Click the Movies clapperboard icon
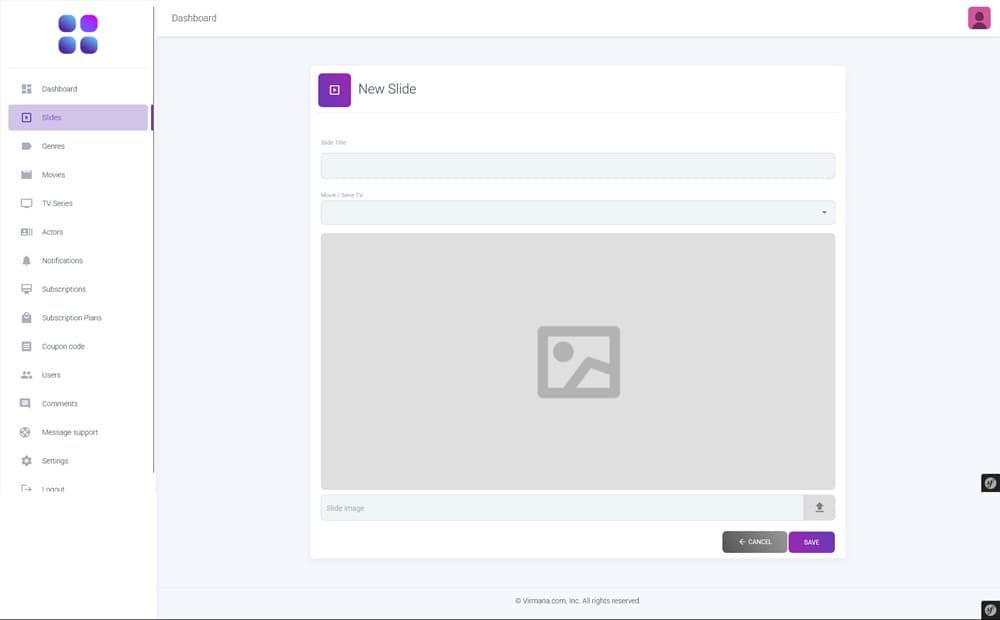 (27, 175)
